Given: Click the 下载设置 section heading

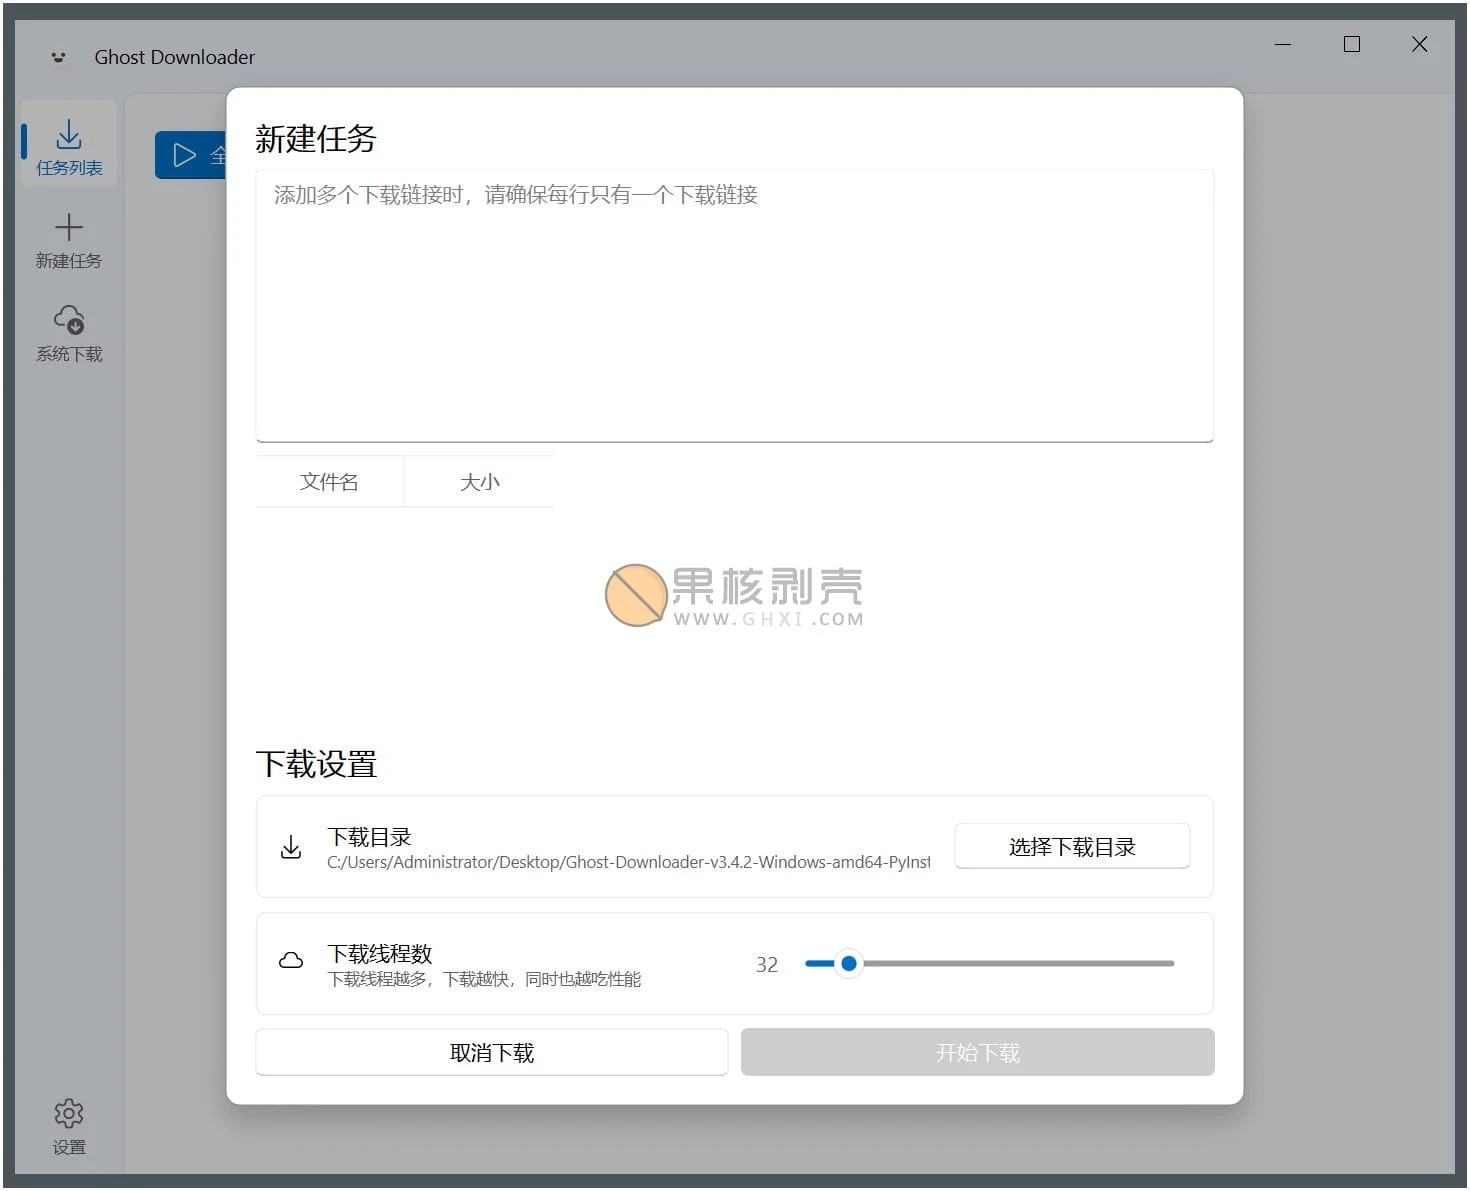Looking at the screenshot, I should (317, 764).
